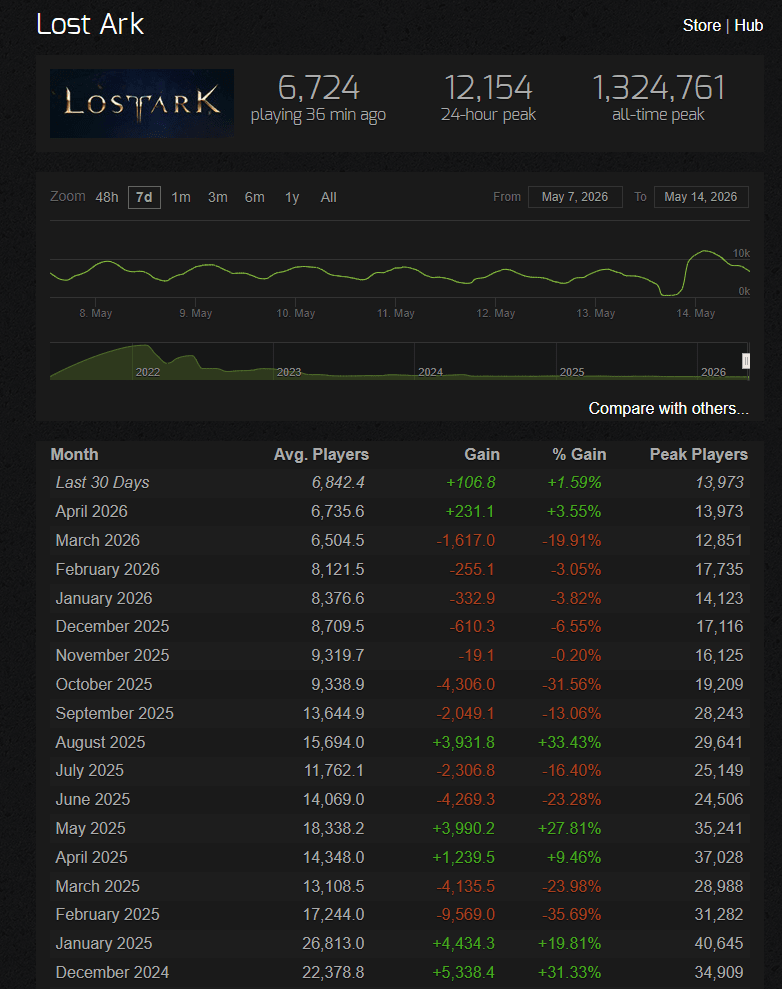The image size is (782, 989).
Task: Select the 48h zoom range
Action: 107,197
